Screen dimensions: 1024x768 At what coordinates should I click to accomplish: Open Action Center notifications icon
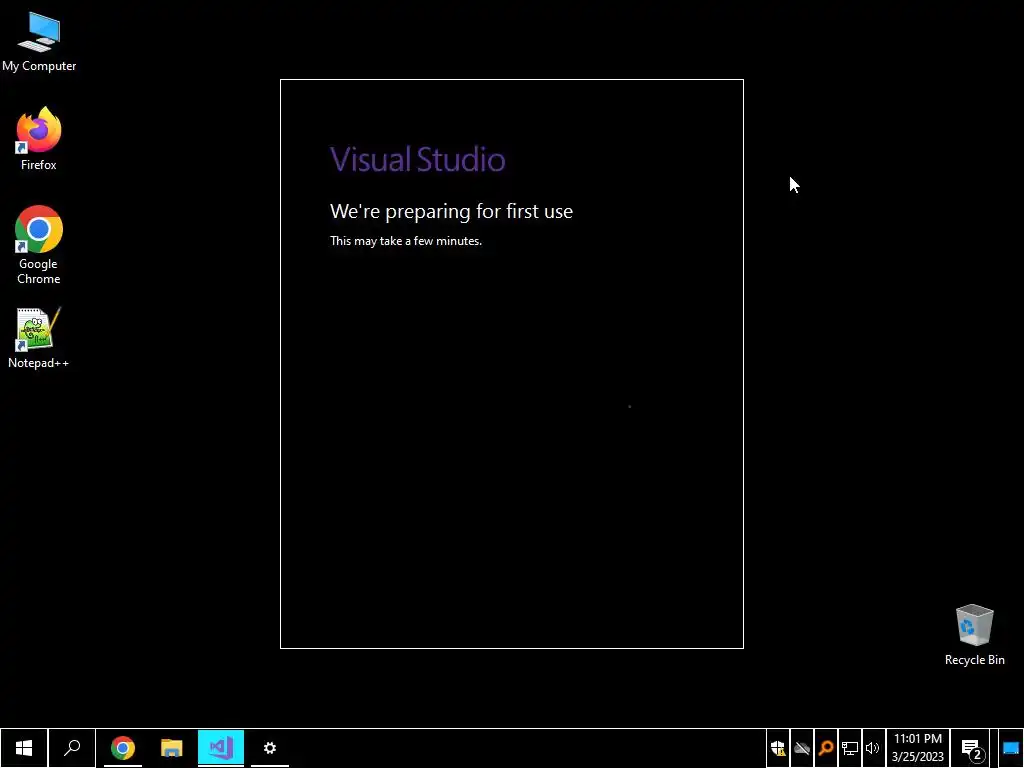point(971,748)
